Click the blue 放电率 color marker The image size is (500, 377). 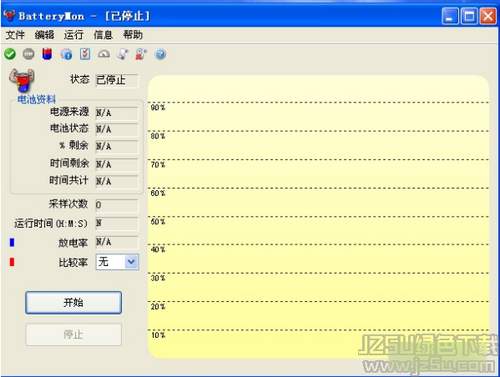pyautogui.click(x=12, y=242)
